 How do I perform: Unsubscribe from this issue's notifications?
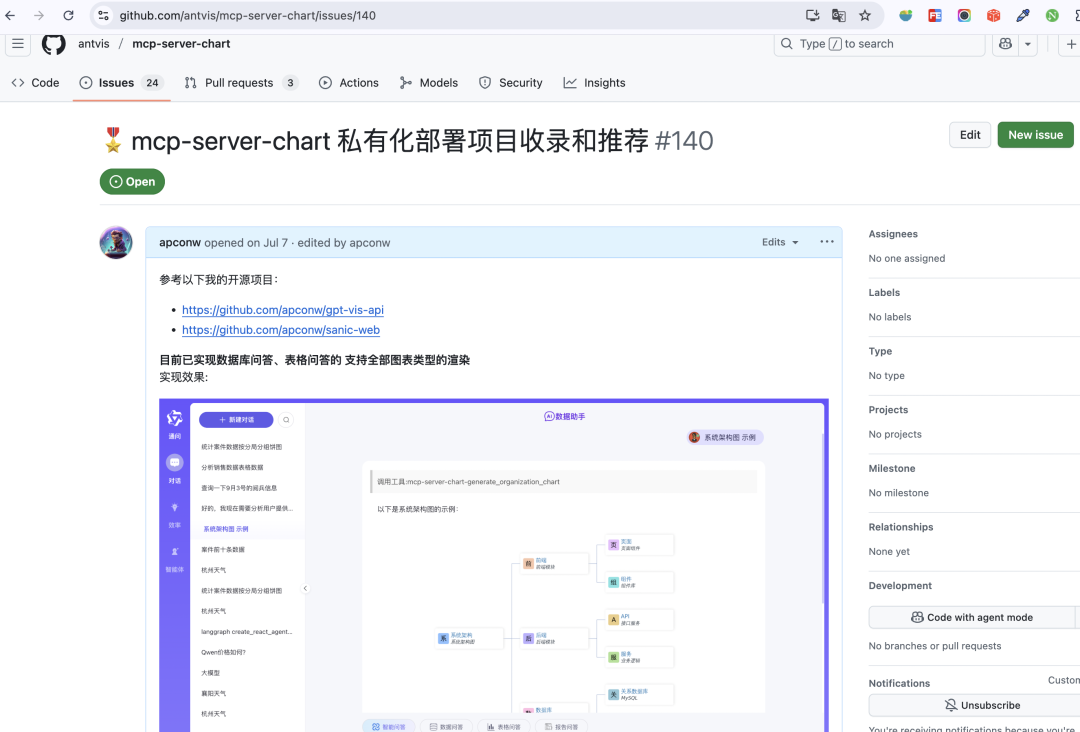(x=983, y=705)
